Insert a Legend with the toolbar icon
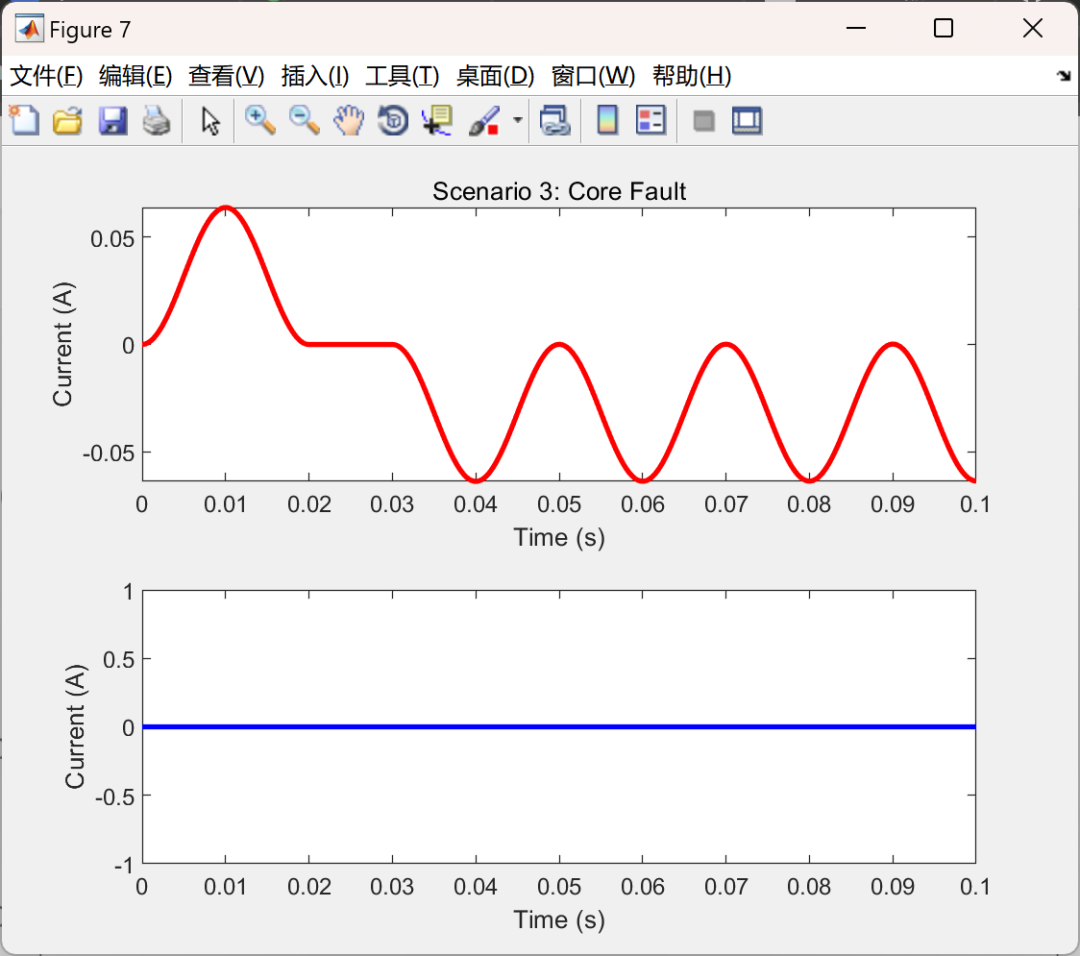The height and width of the screenshot is (956, 1080). 651,121
